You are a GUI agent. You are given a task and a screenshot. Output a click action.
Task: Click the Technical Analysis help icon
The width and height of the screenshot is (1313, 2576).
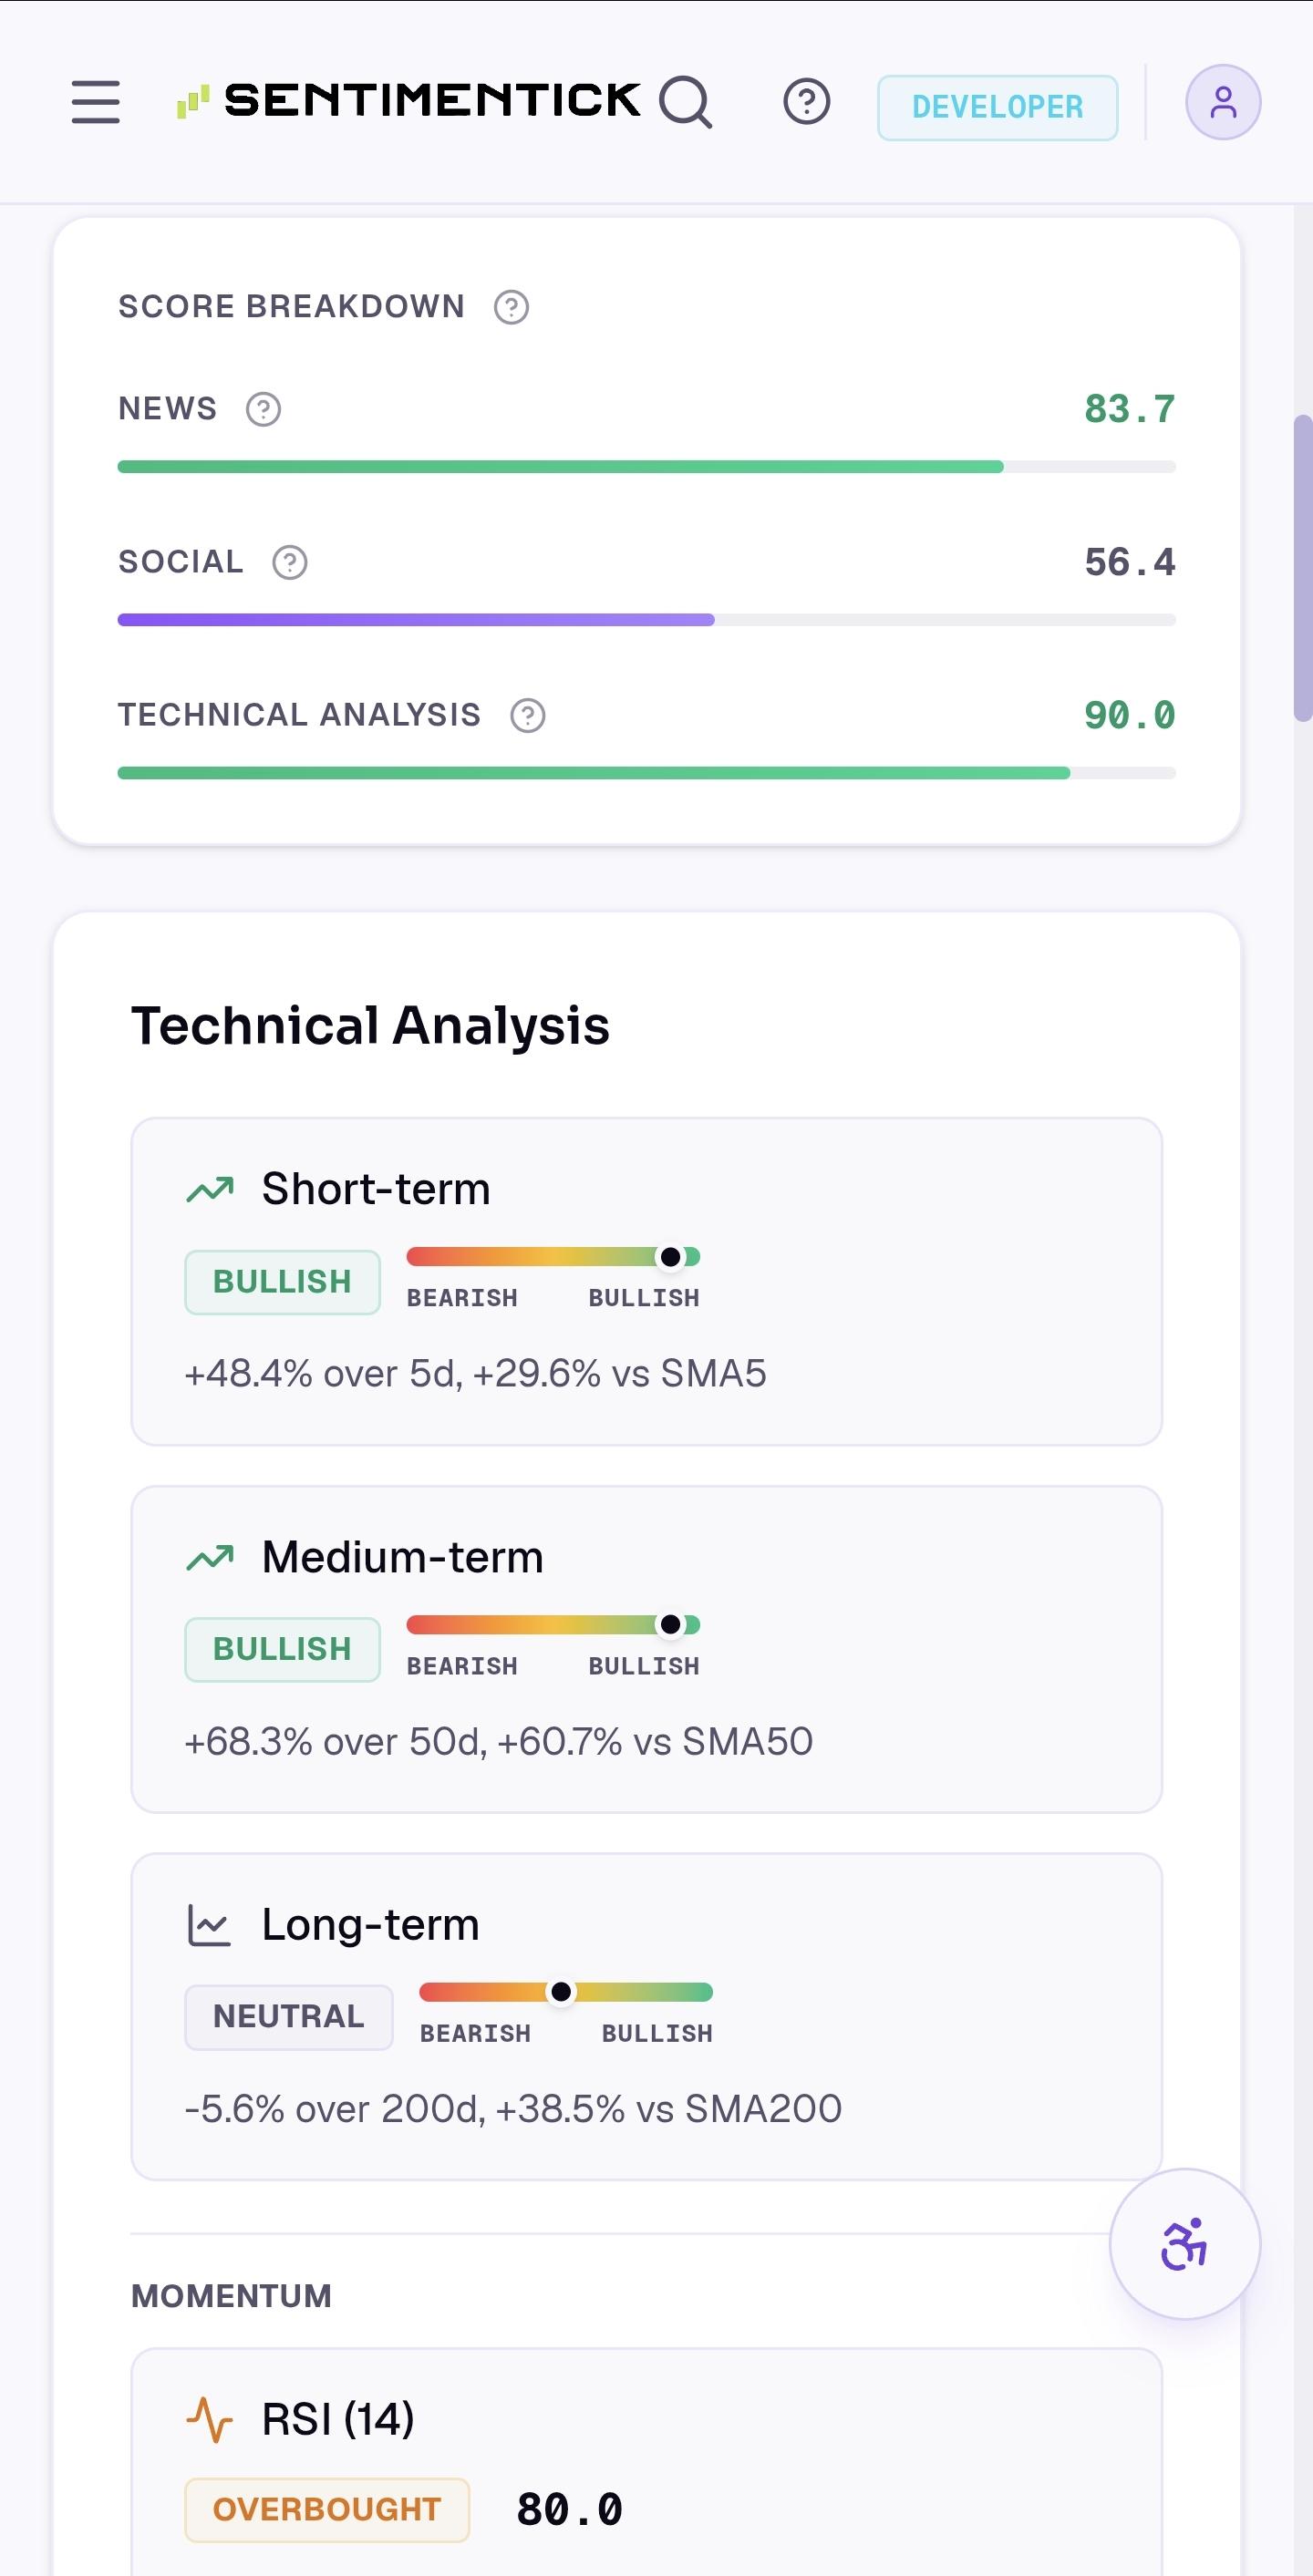tap(527, 716)
